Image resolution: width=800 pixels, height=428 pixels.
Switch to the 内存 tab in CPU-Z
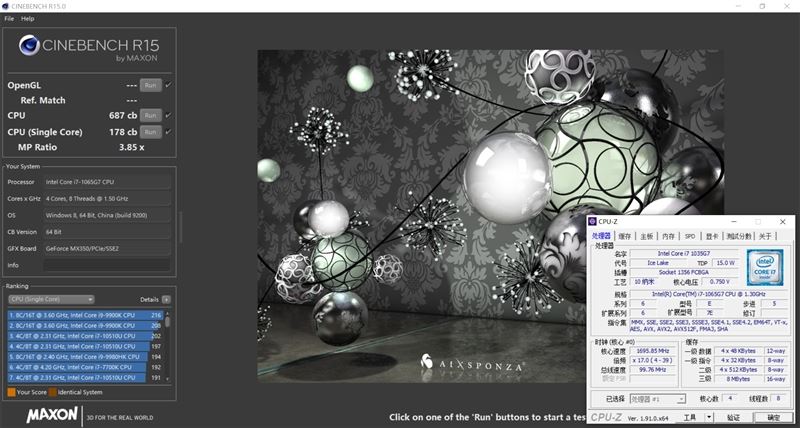(x=668, y=236)
